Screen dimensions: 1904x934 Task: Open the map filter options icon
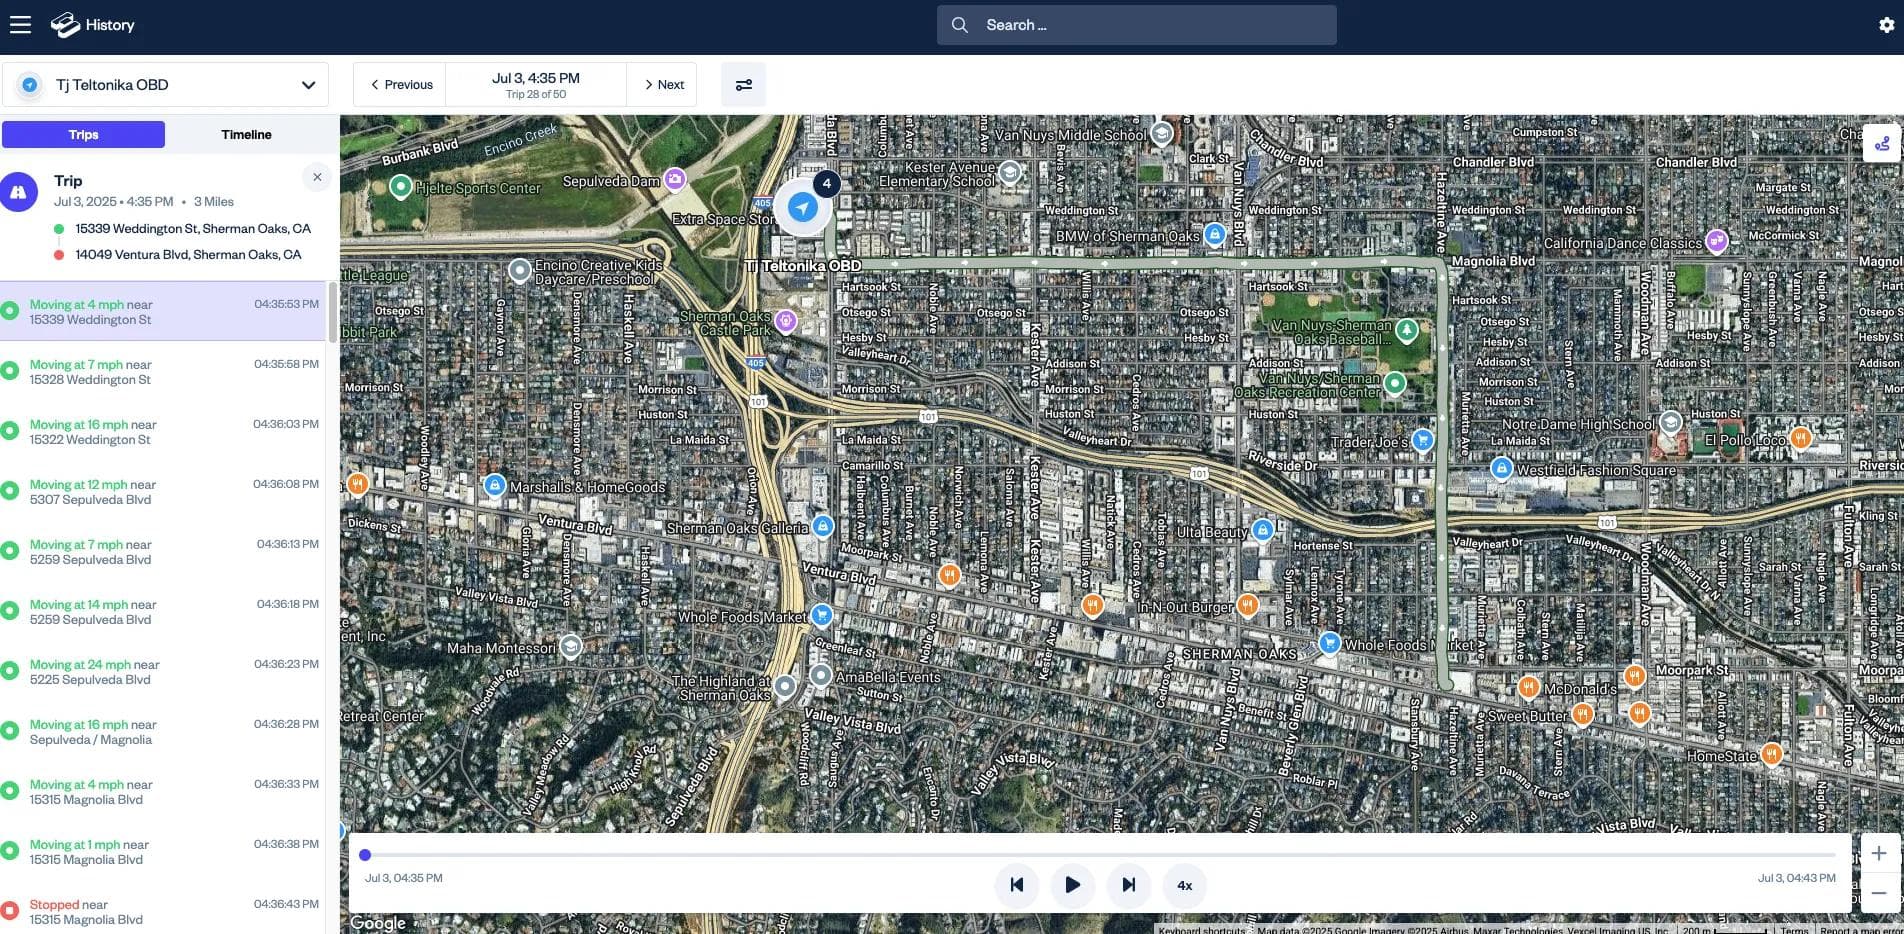point(743,85)
